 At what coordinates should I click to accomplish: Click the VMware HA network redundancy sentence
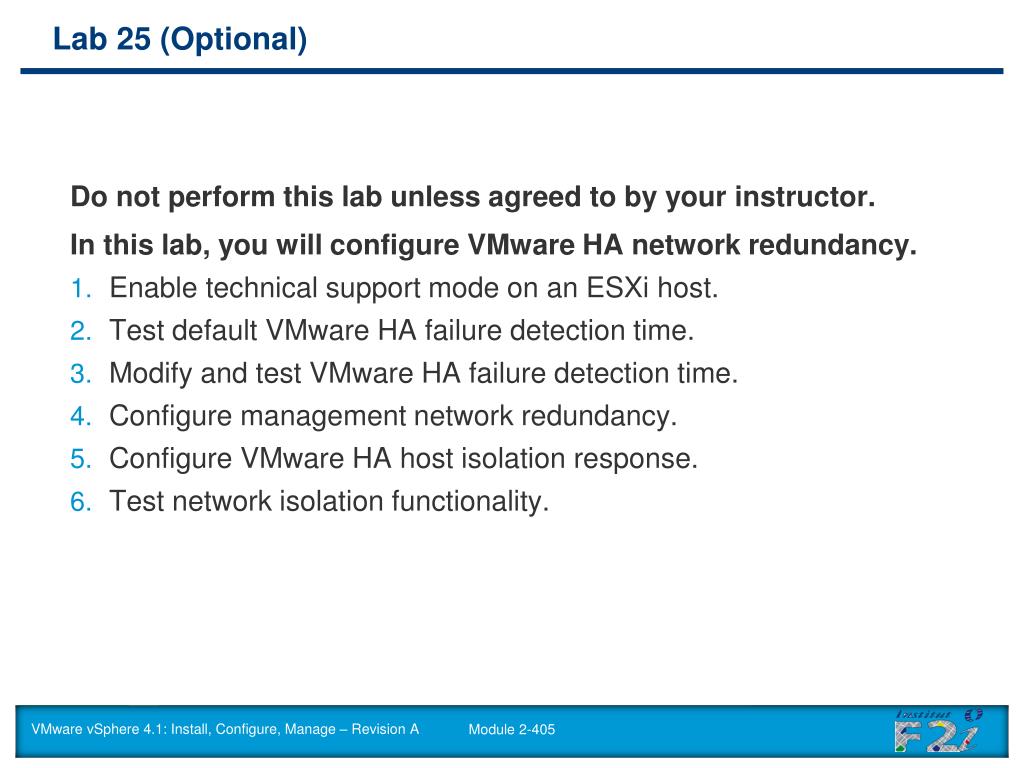click(494, 245)
